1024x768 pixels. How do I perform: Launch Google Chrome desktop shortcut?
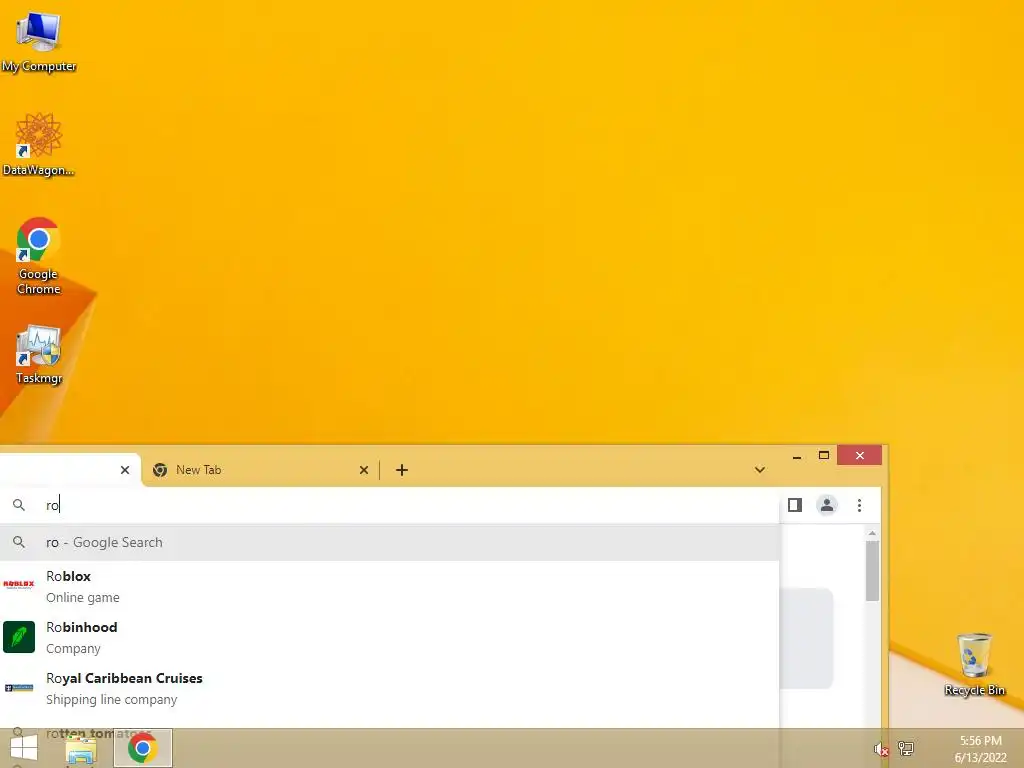pos(39,255)
